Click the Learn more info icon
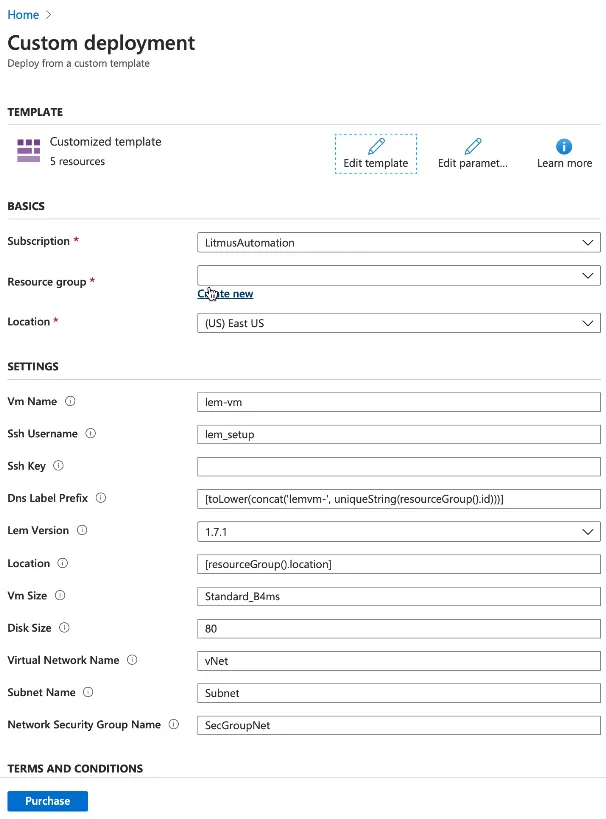The image size is (606, 819). [564, 146]
